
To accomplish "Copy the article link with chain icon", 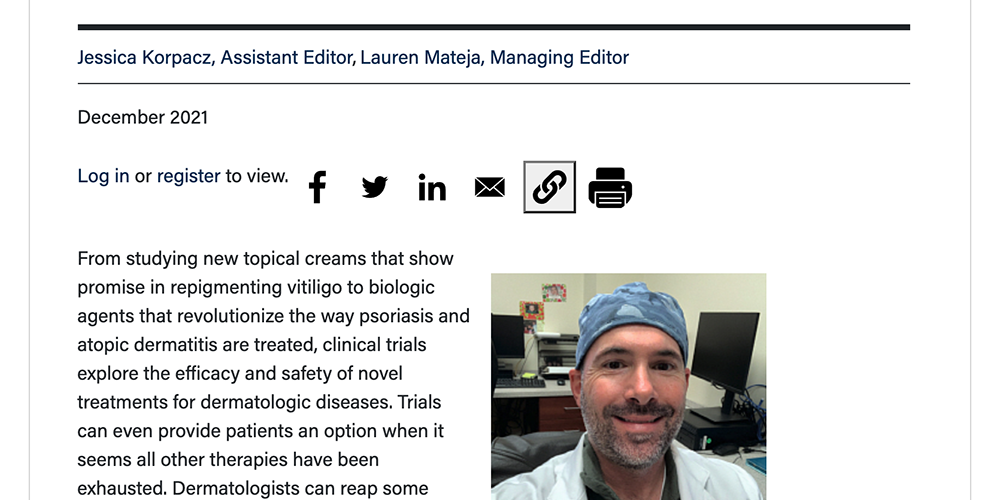I will pyautogui.click(x=550, y=187).
